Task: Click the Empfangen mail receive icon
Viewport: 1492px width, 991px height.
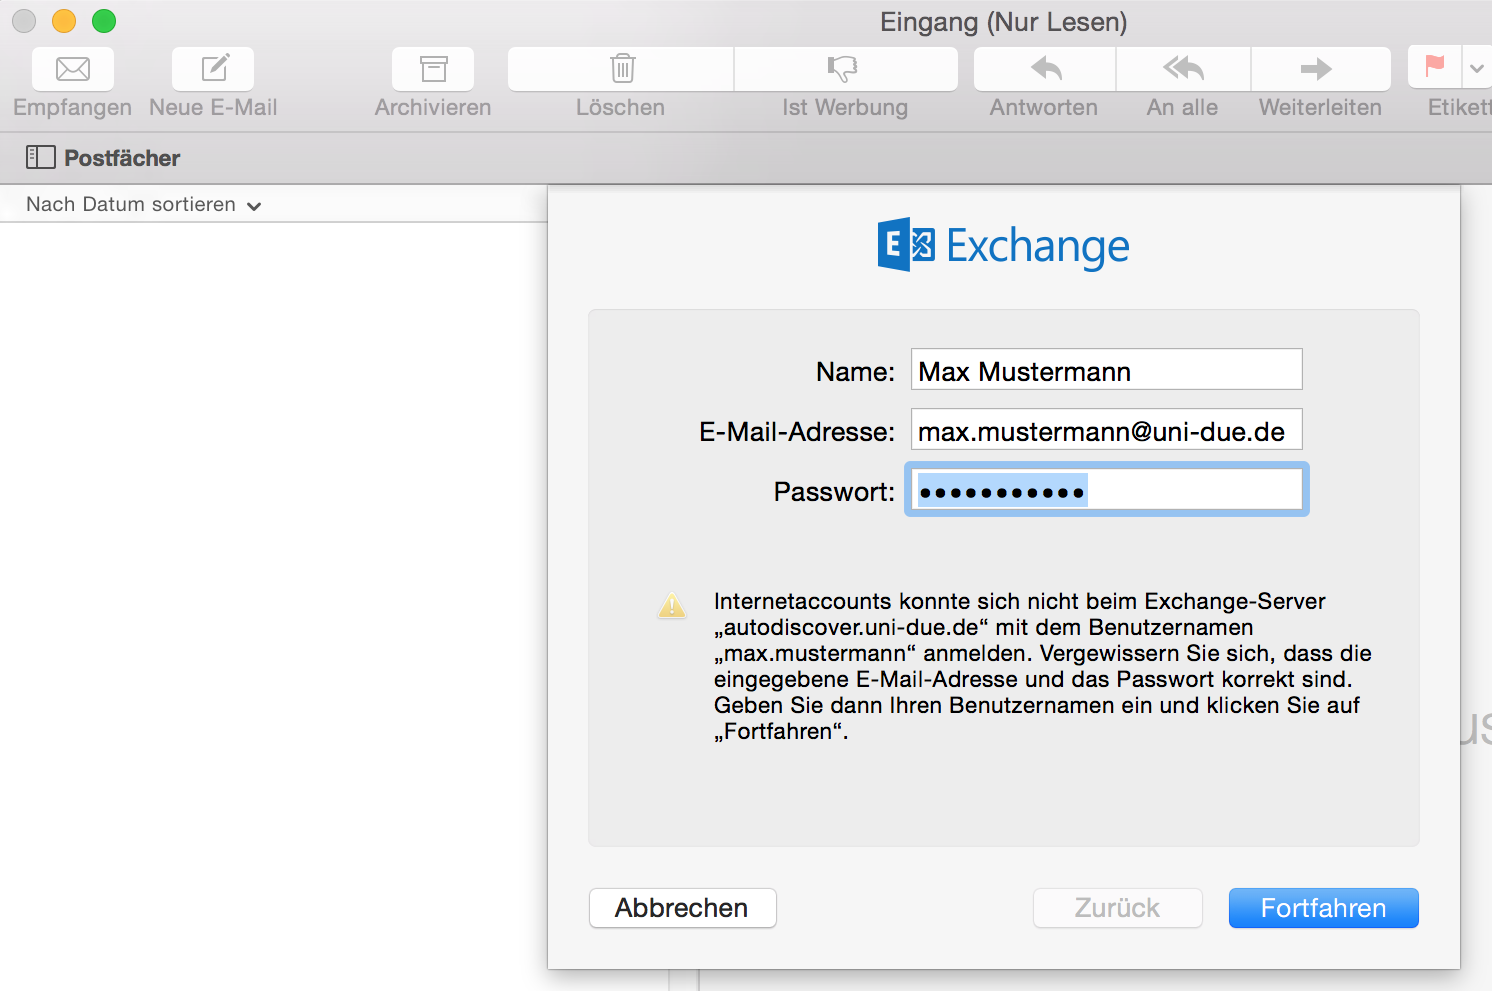Action: tap(72, 69)
